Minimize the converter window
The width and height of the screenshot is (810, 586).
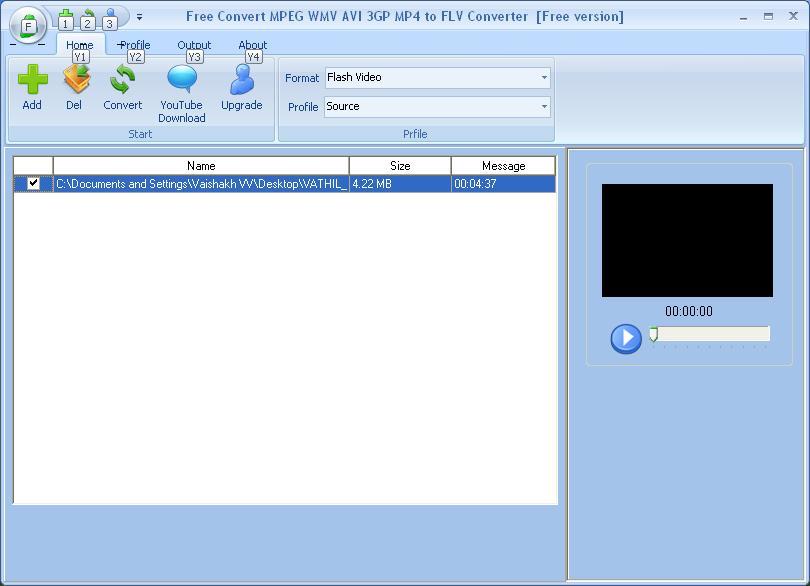(x=743, y=17)
